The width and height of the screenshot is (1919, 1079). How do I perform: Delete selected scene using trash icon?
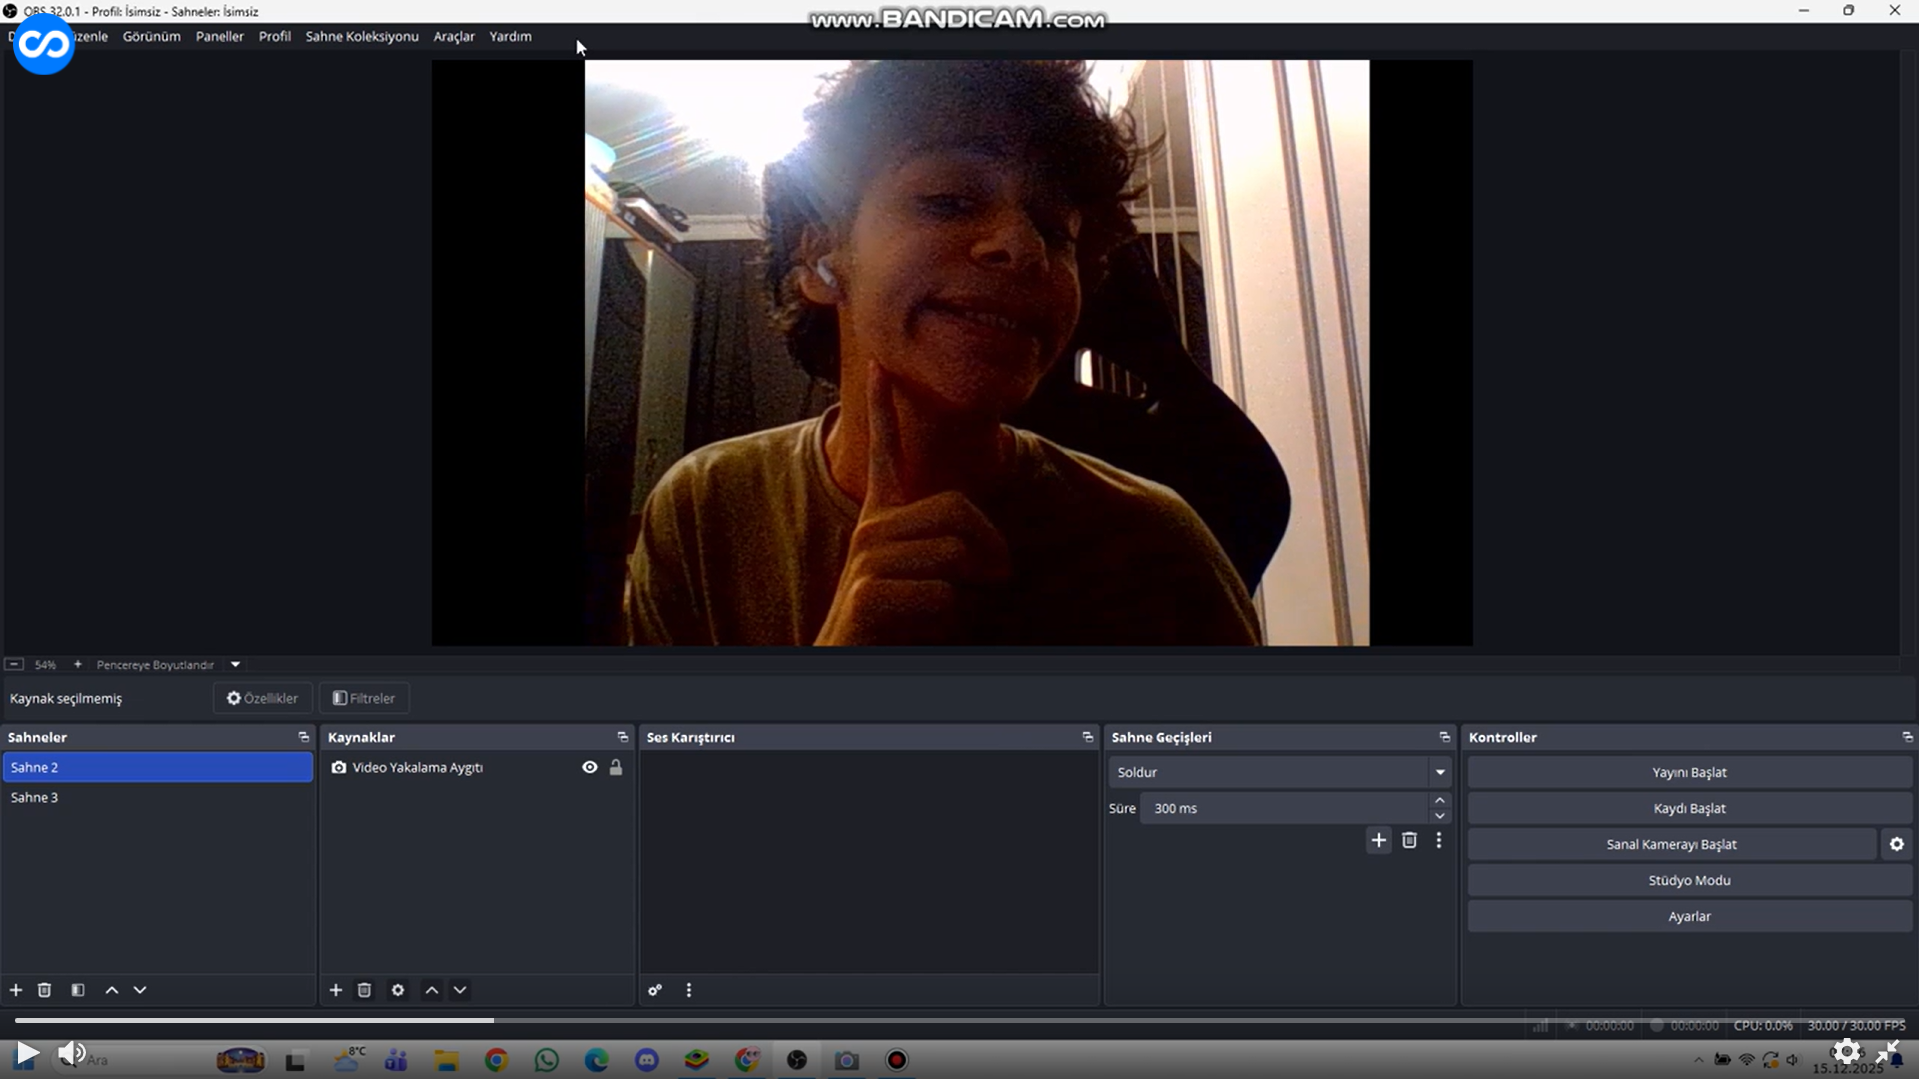coord(44,990)
